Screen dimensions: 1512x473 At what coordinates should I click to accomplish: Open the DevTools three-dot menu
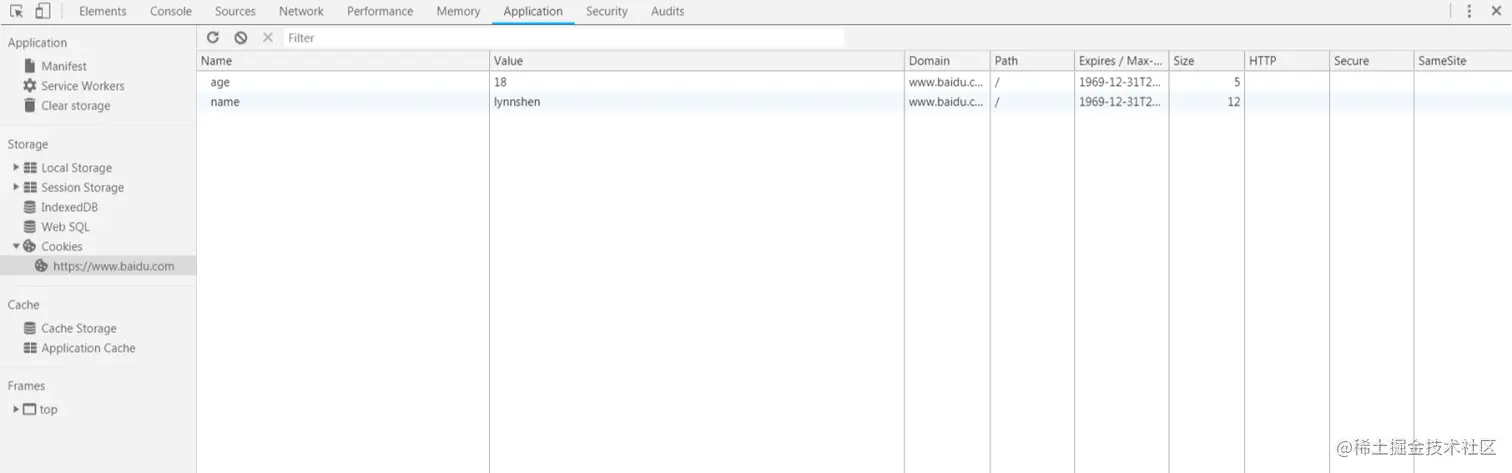(1469, 11)
